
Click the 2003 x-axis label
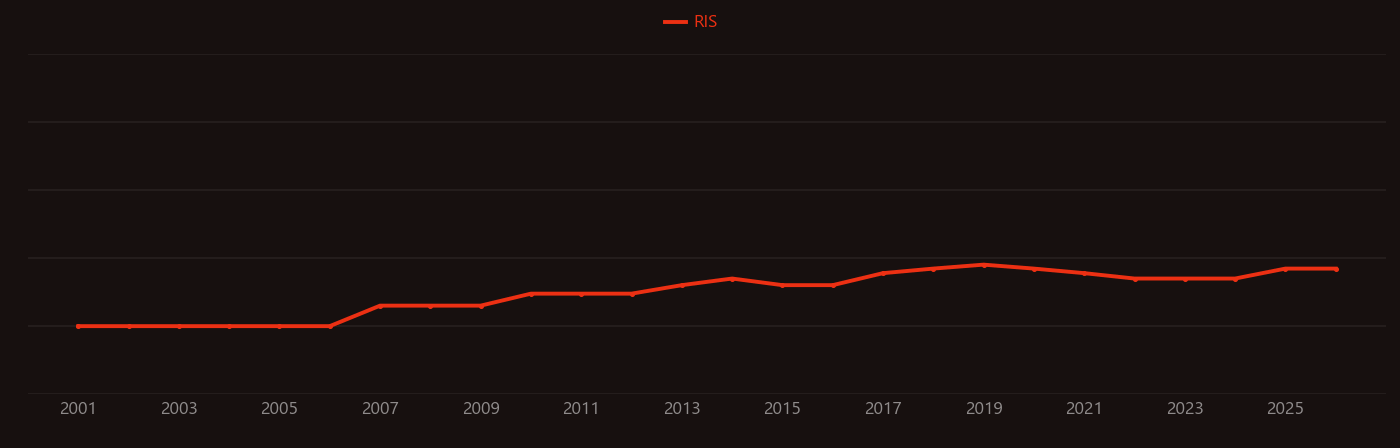coord(179,409)
